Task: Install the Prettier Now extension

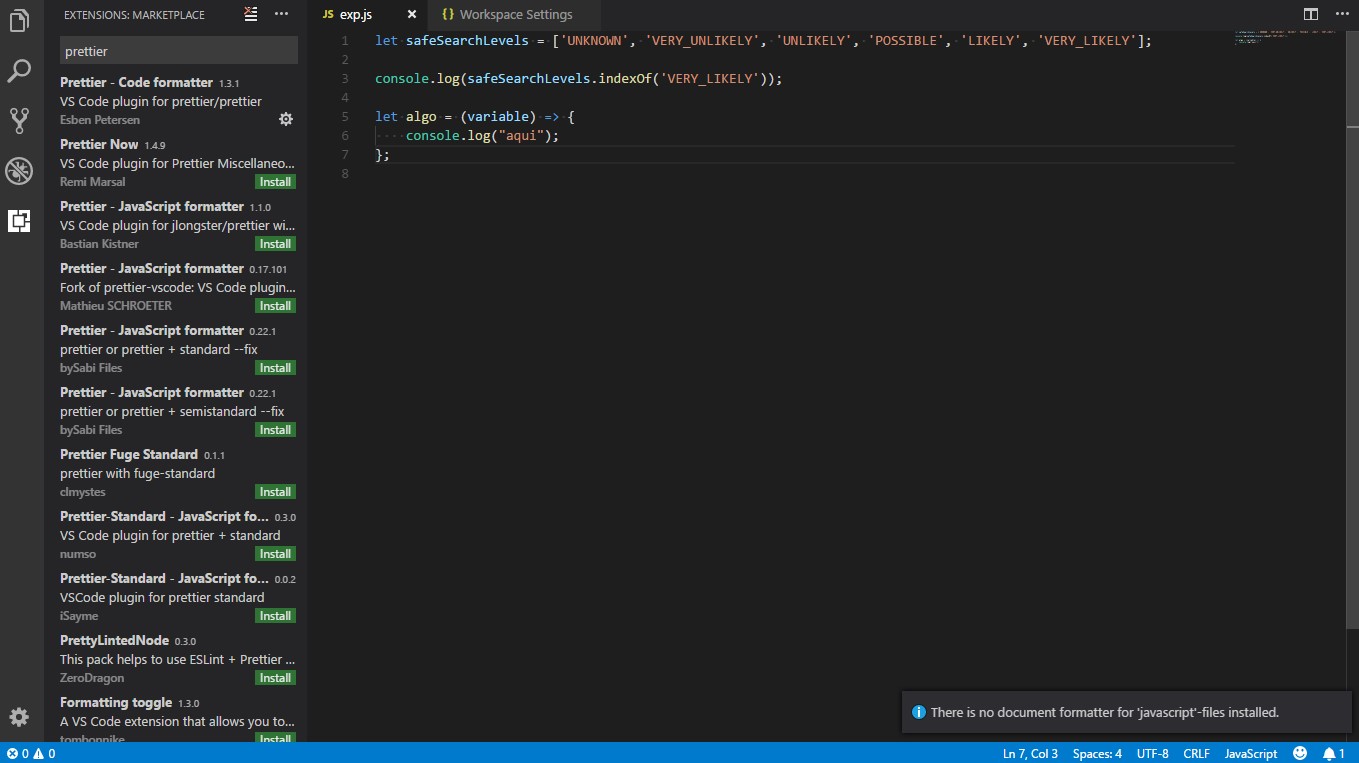Action: coord(274,181)
